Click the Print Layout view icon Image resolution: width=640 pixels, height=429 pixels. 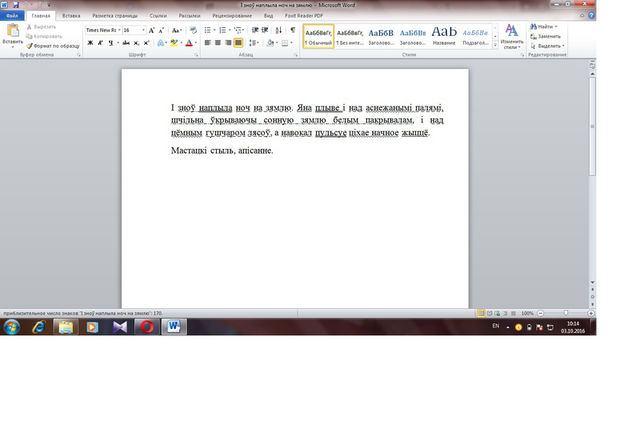point(481,313)
